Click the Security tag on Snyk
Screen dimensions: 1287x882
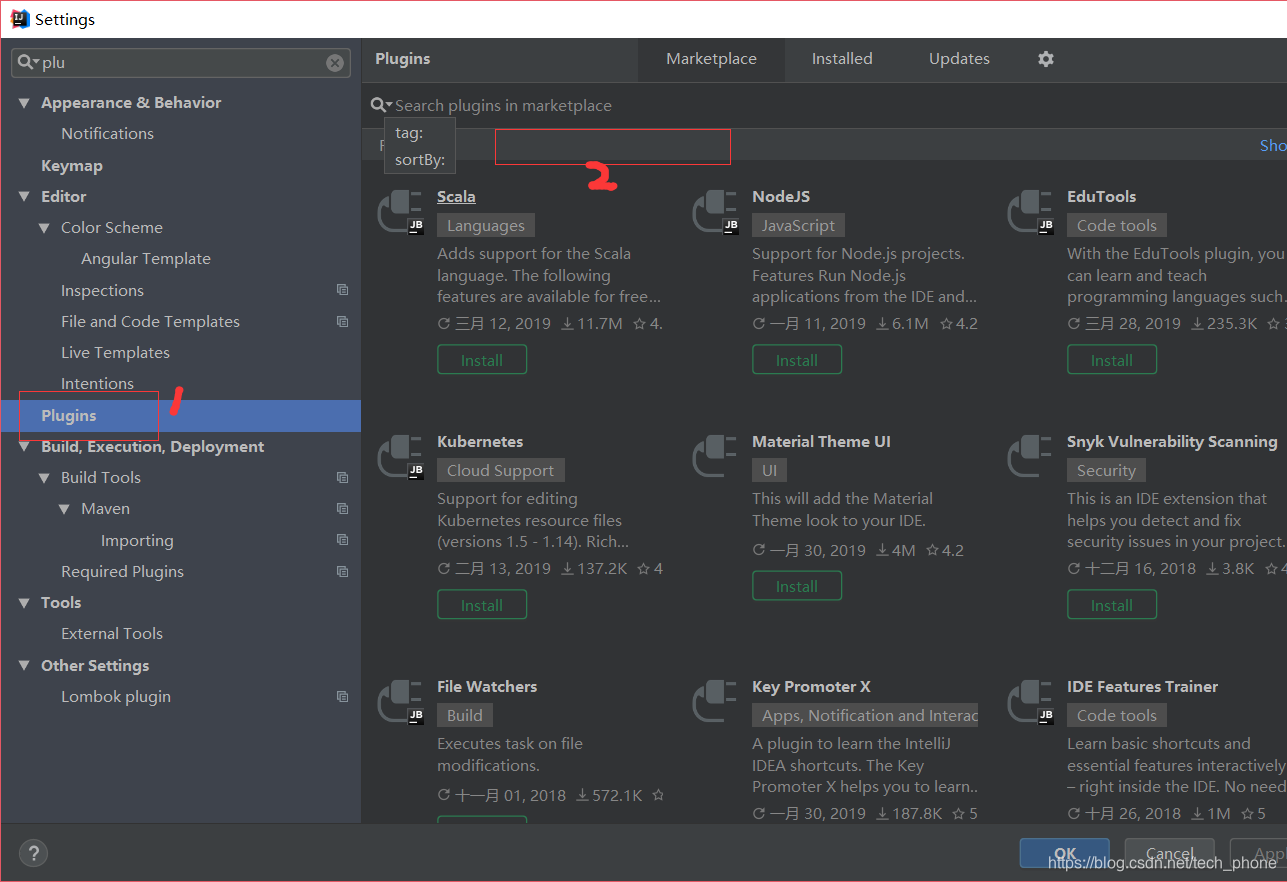pyautogui.click(x=1106, y=471)
